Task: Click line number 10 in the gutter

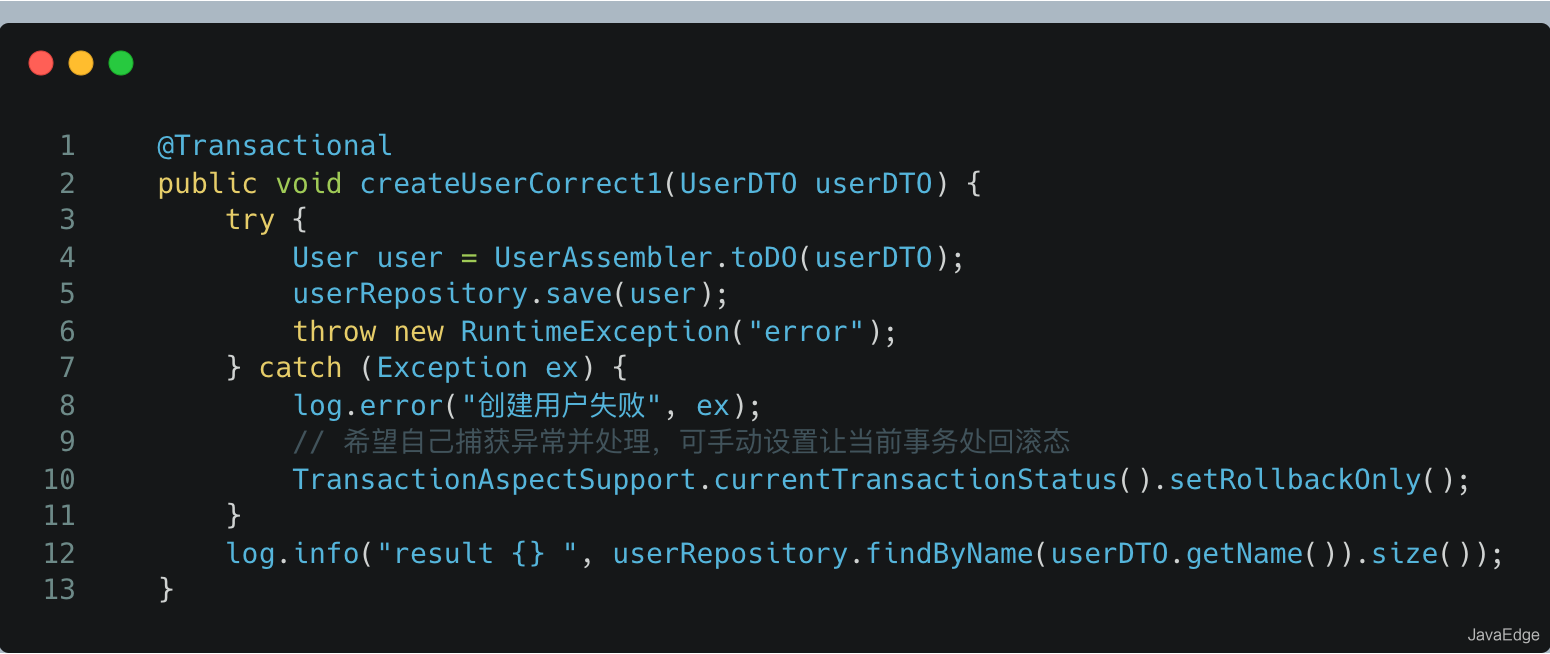Action: [x=60, y=479]
